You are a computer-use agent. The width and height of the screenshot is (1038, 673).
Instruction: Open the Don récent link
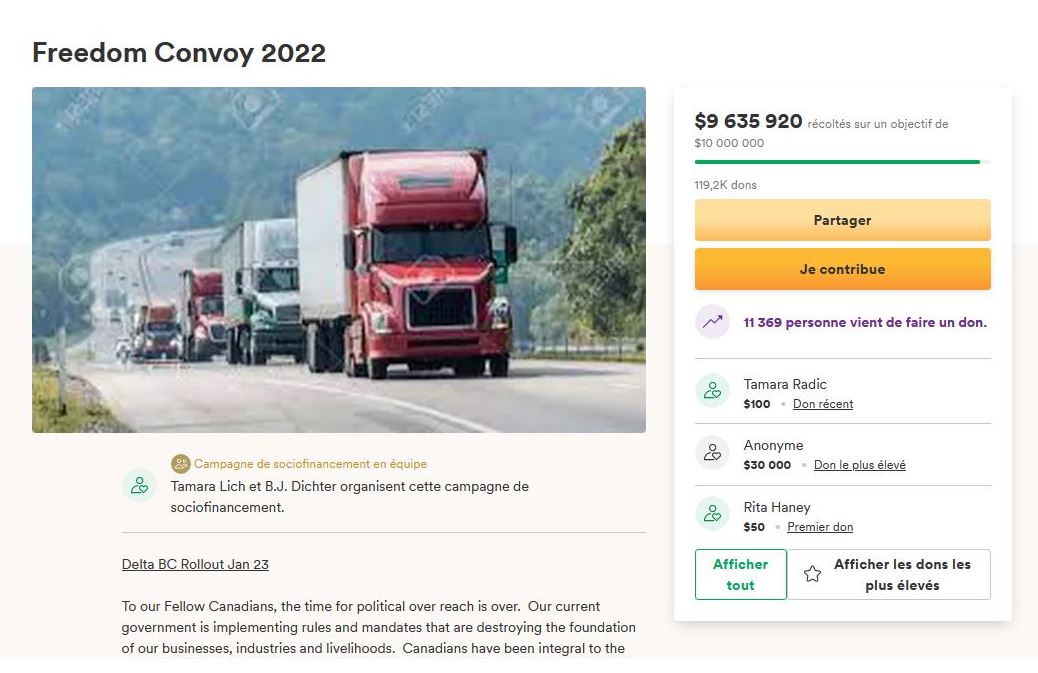[823, 404]
